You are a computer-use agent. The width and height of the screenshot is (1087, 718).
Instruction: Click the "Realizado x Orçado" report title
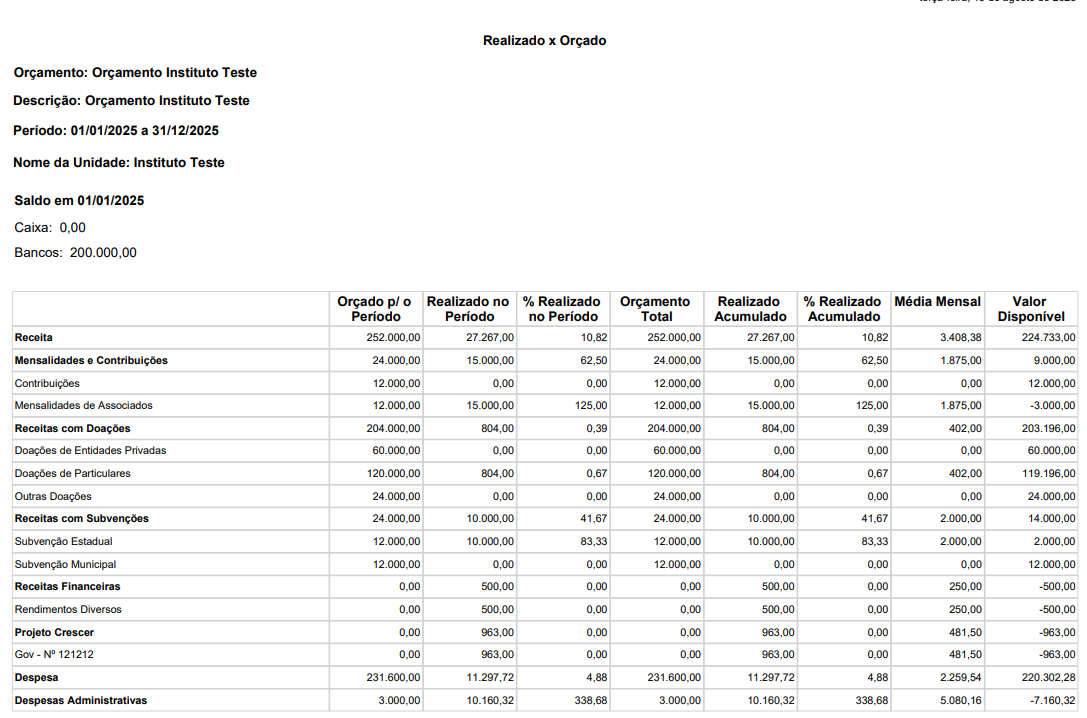tap(544, 41)
